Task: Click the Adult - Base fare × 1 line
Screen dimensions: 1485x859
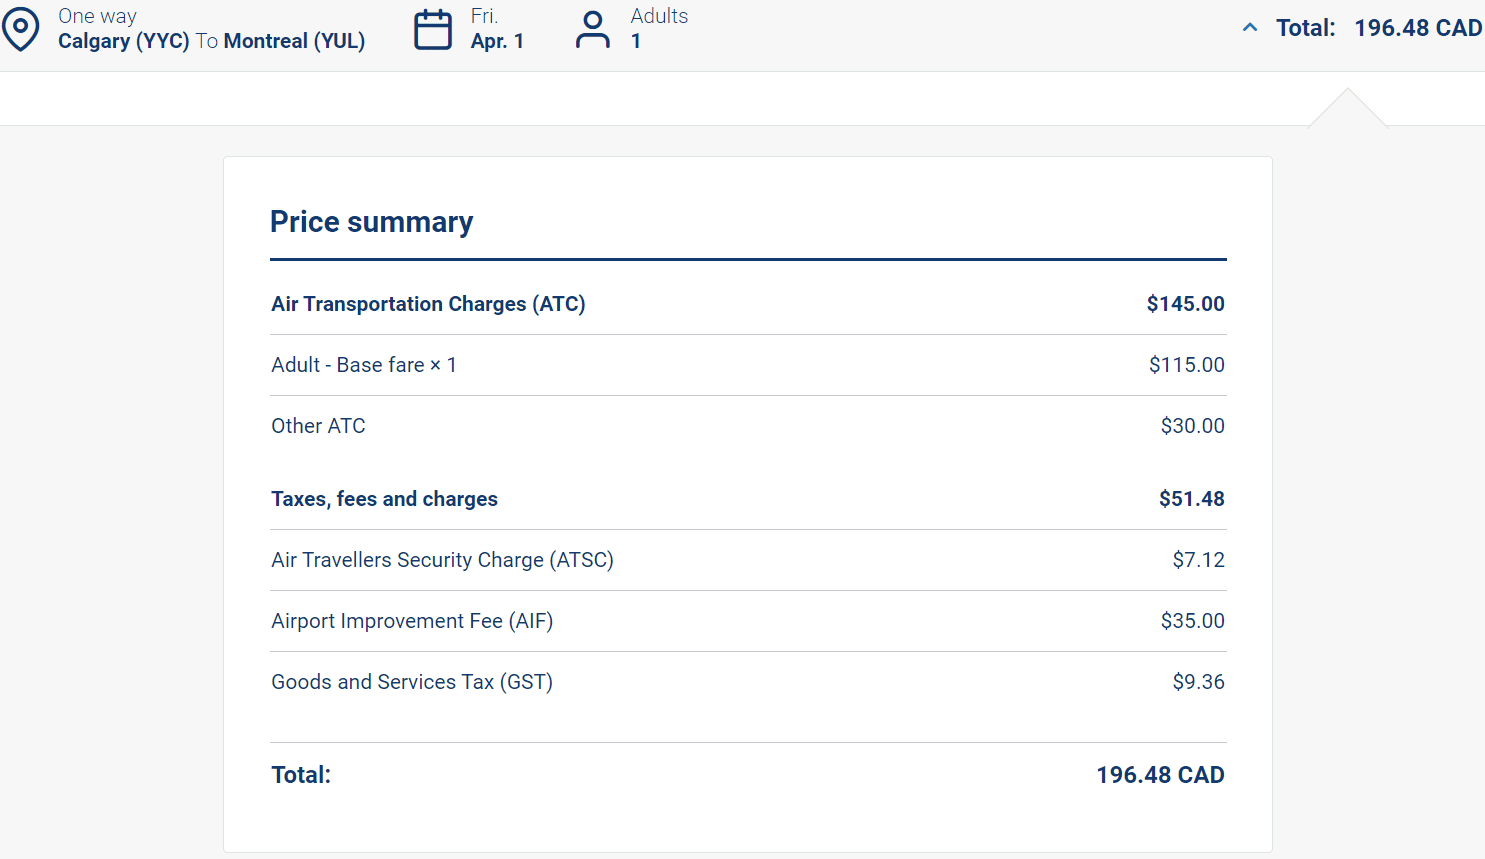Action: 364,365
